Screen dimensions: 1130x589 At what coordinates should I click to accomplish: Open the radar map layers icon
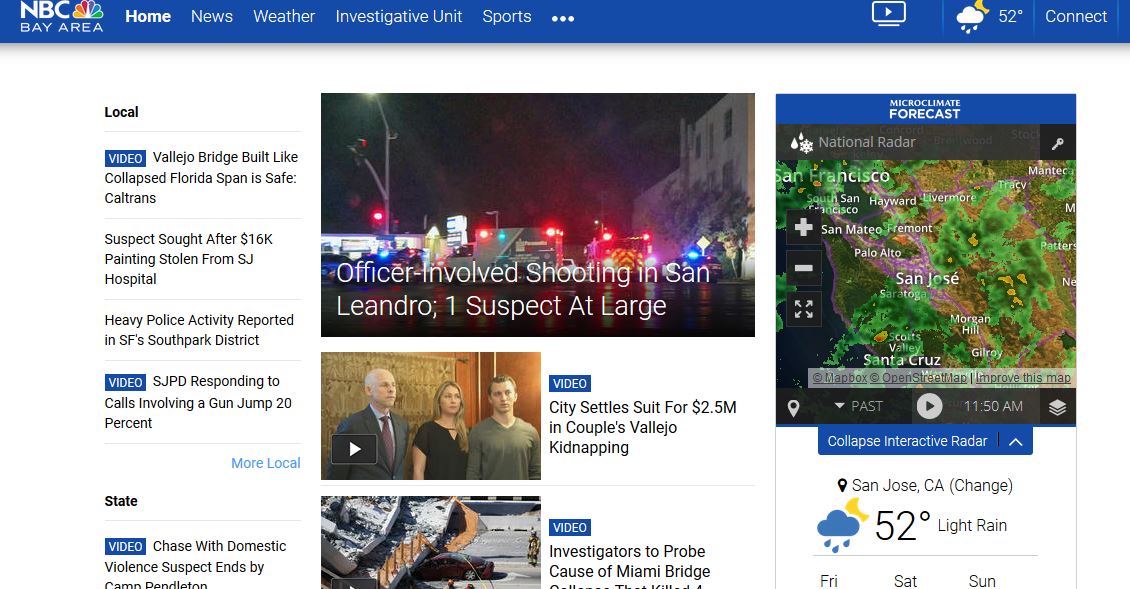(x=1057, y=407)
